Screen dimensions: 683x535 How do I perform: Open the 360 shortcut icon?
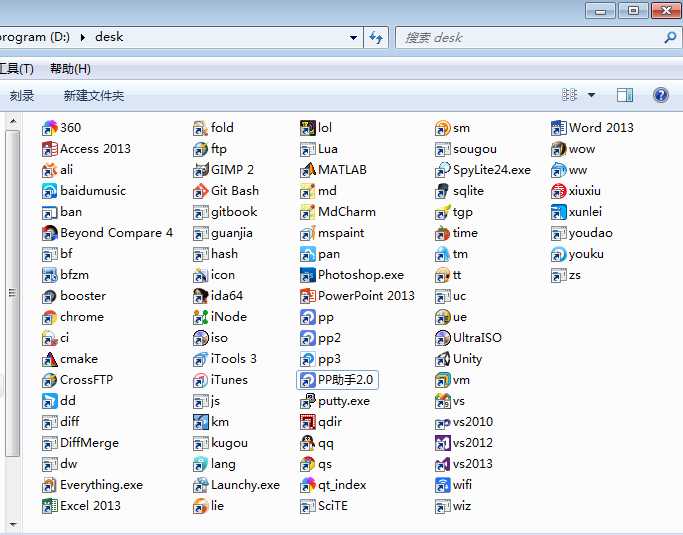coord(49,128)
